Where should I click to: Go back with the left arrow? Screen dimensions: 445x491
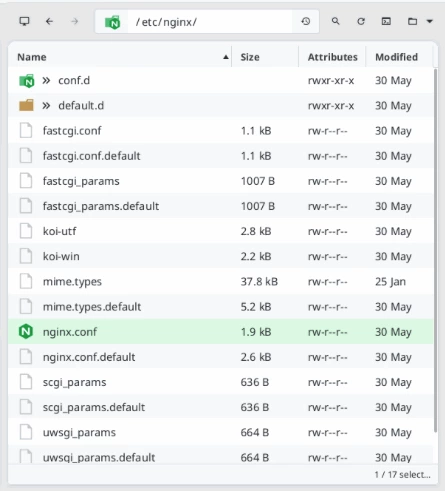[49, 22]
